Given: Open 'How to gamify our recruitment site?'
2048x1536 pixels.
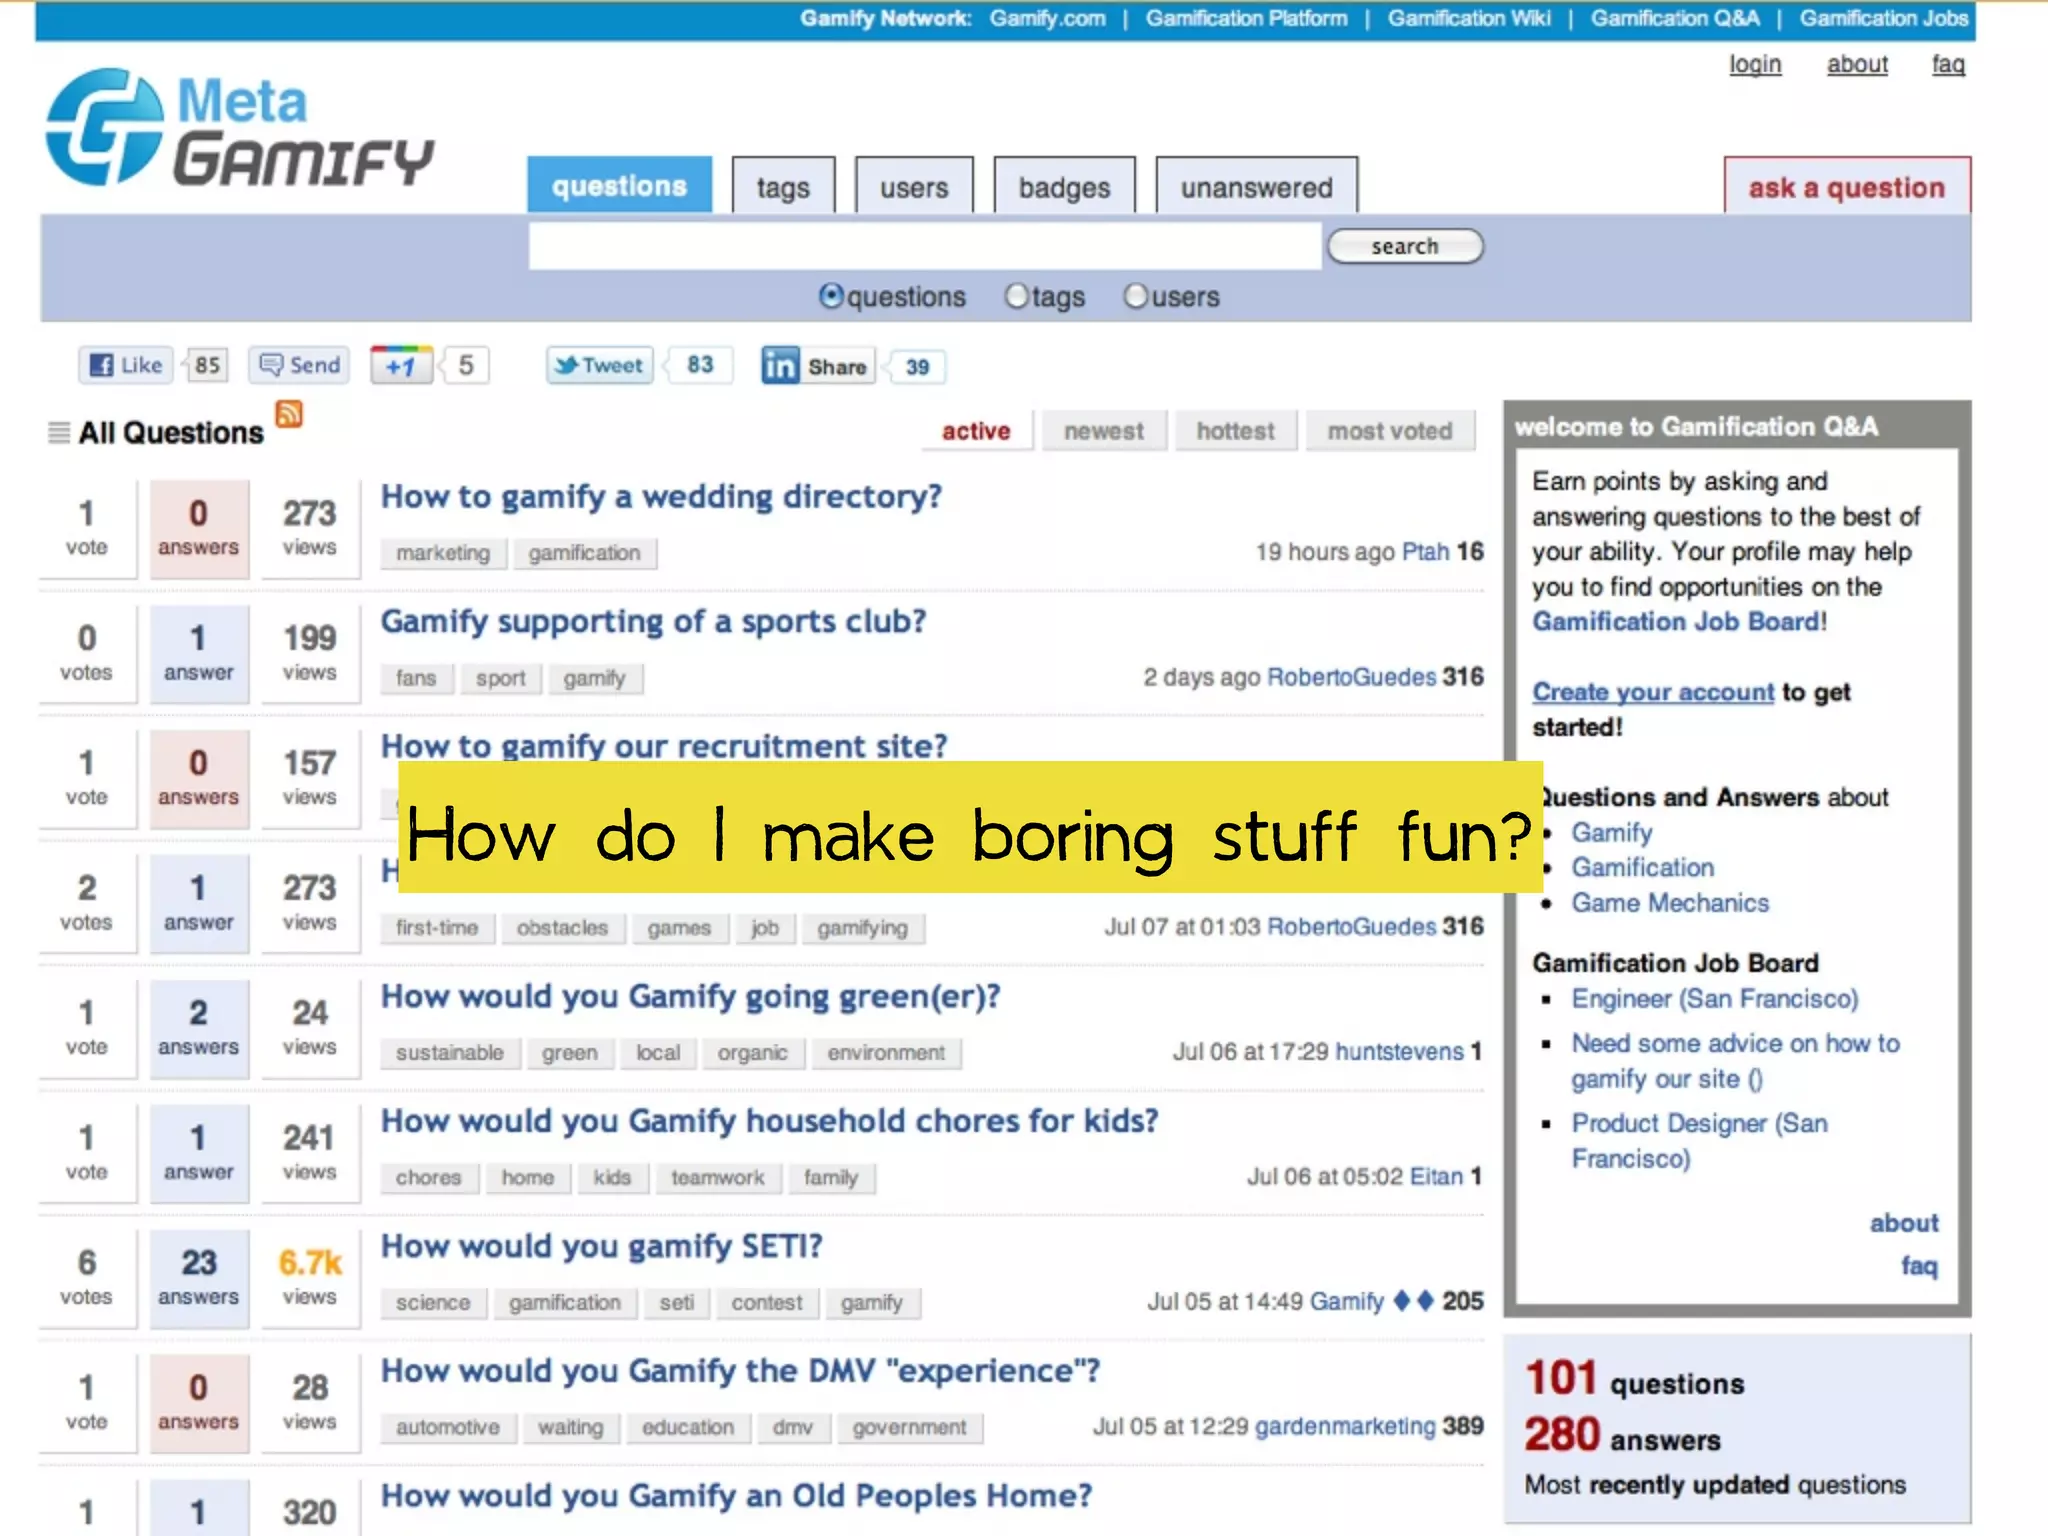Looking at the screenshot, I should 664,746.
